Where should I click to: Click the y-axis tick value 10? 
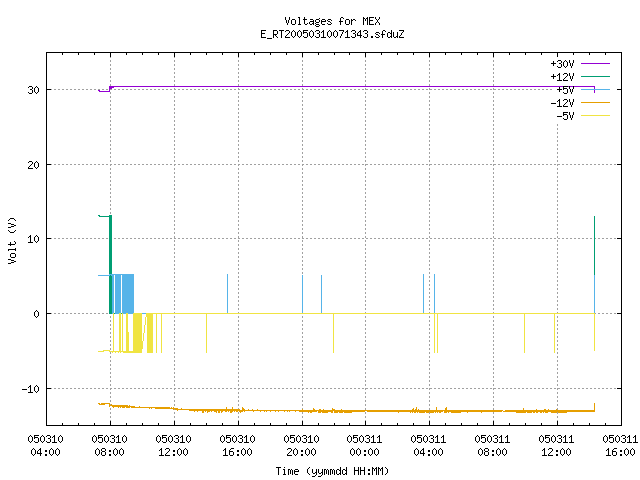click(33, 239)
